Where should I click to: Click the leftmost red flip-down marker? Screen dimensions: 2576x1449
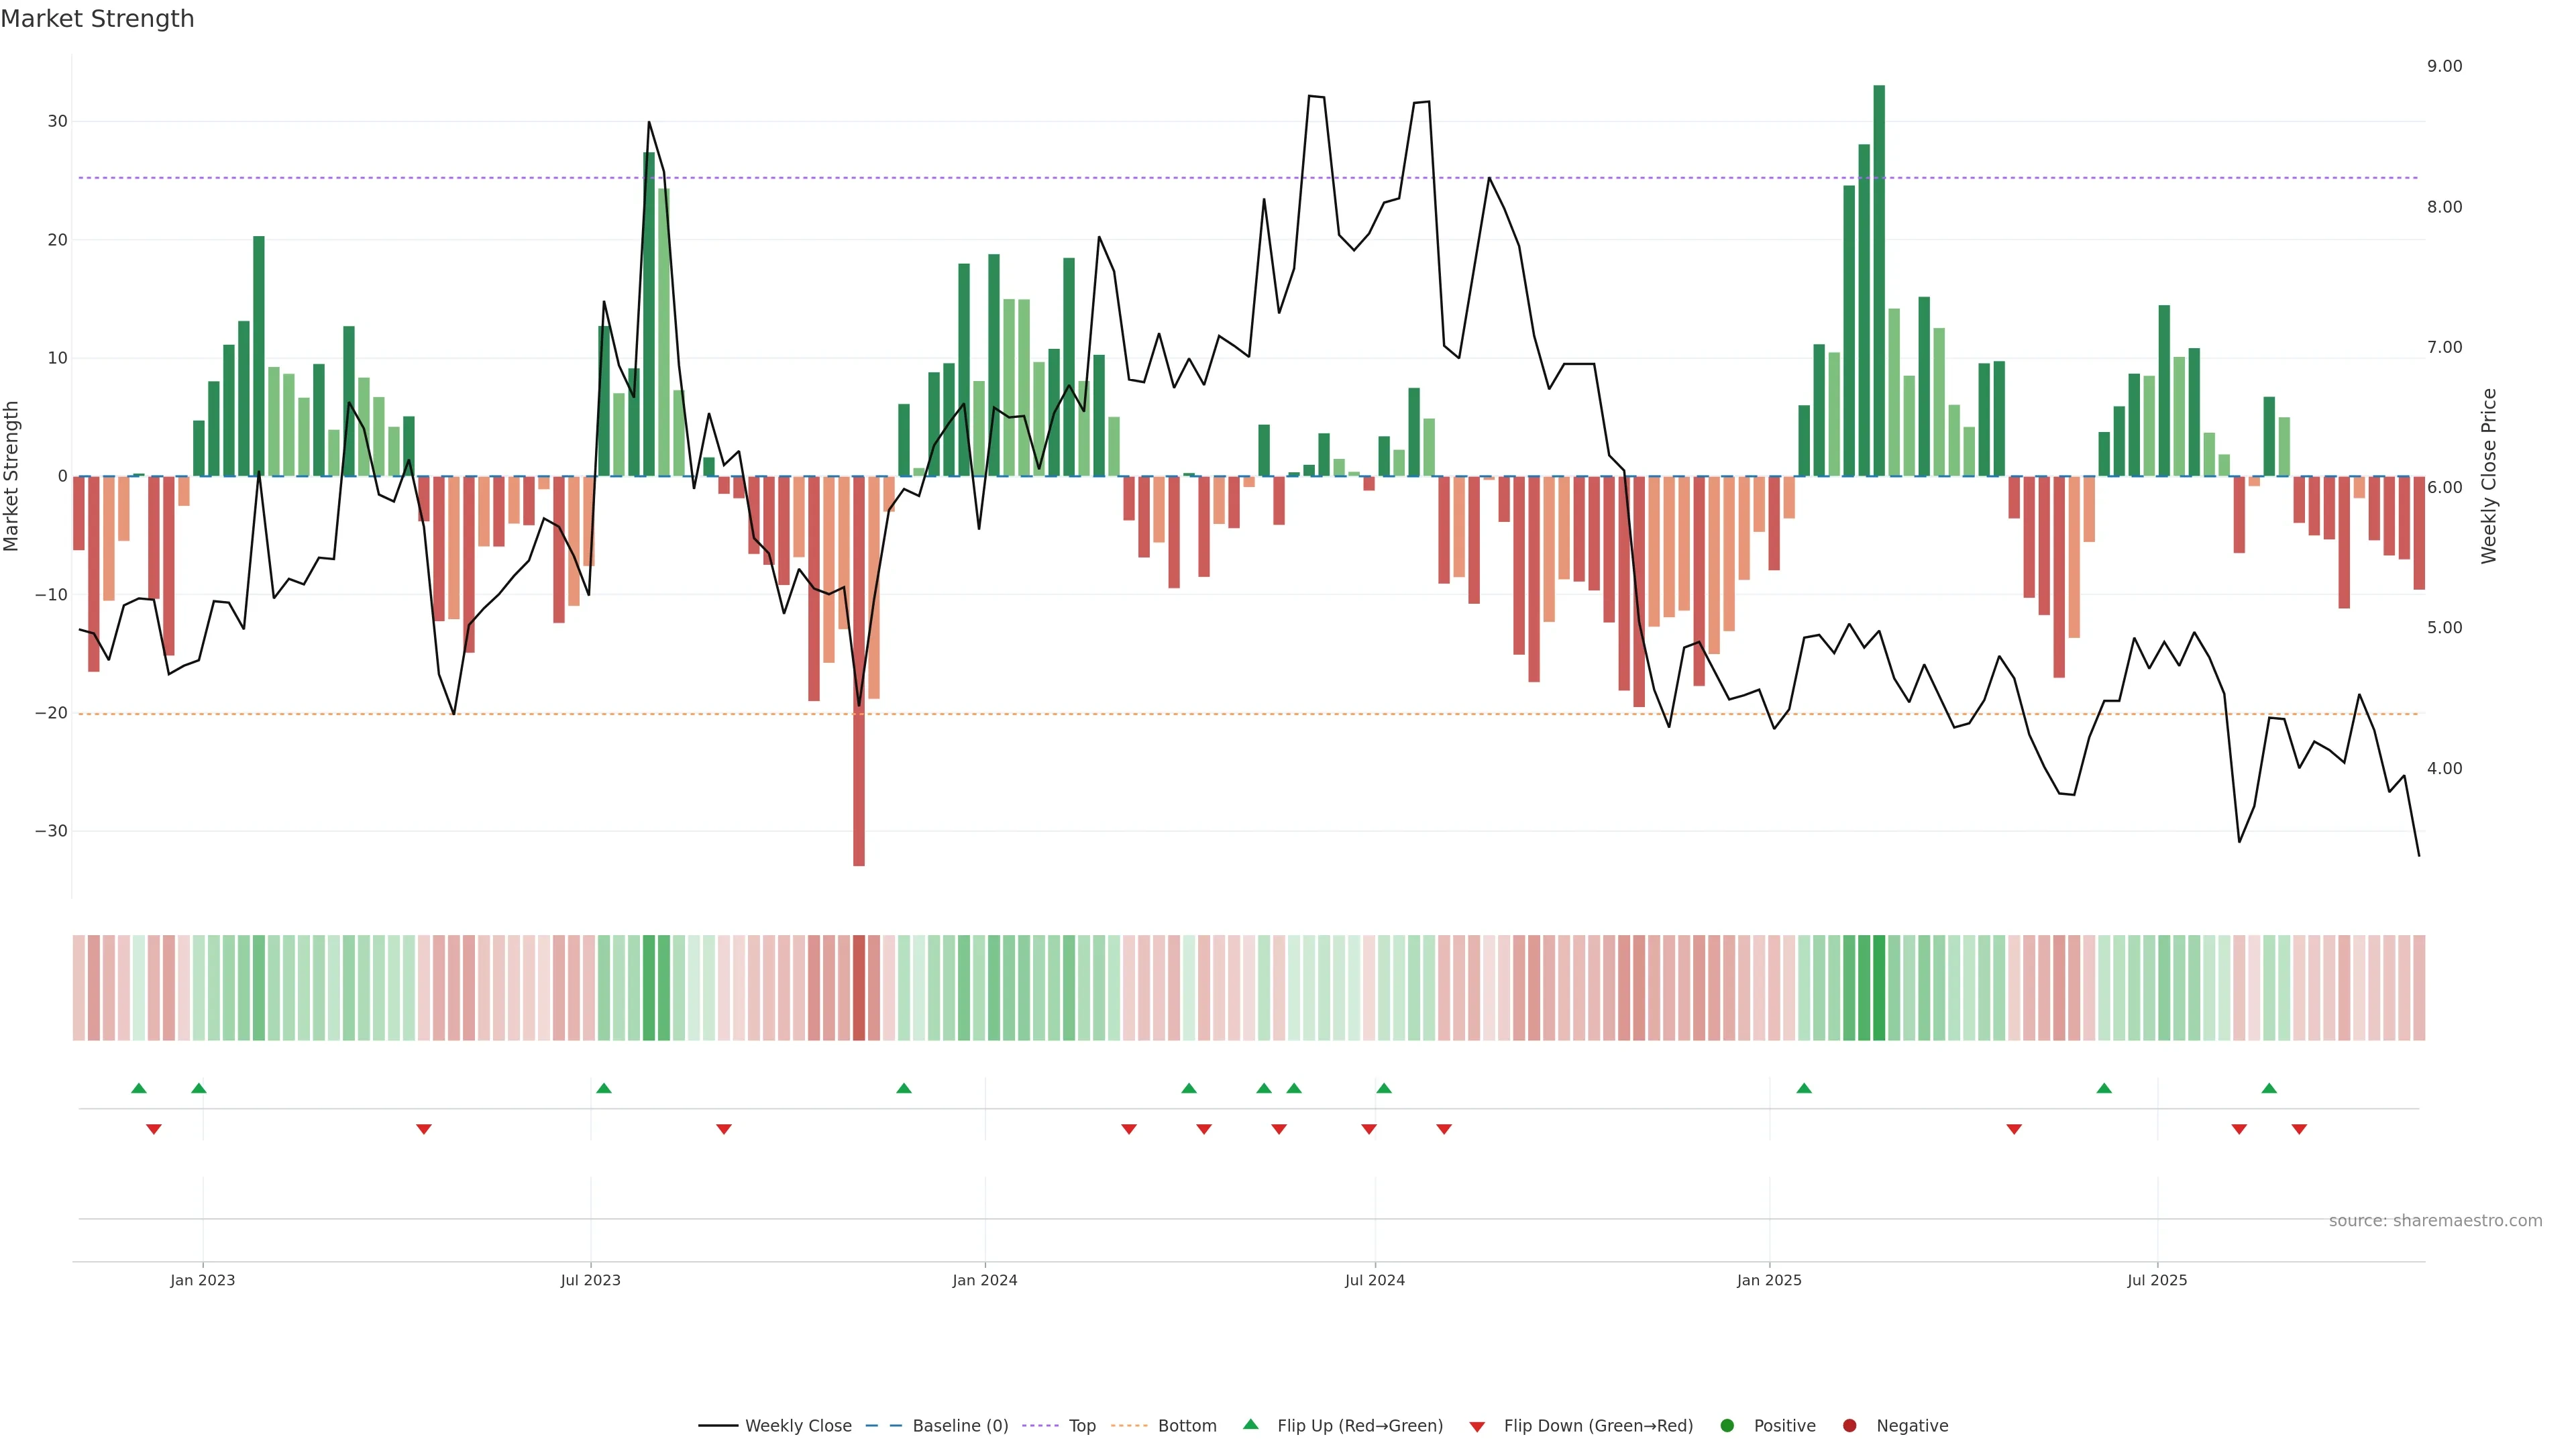(x=154, y=1129)
